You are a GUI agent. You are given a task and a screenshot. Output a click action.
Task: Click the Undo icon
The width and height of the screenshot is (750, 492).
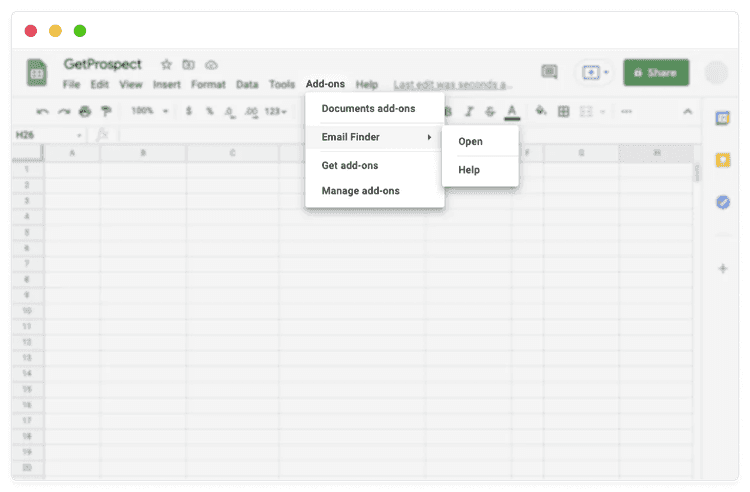[43, 111]
